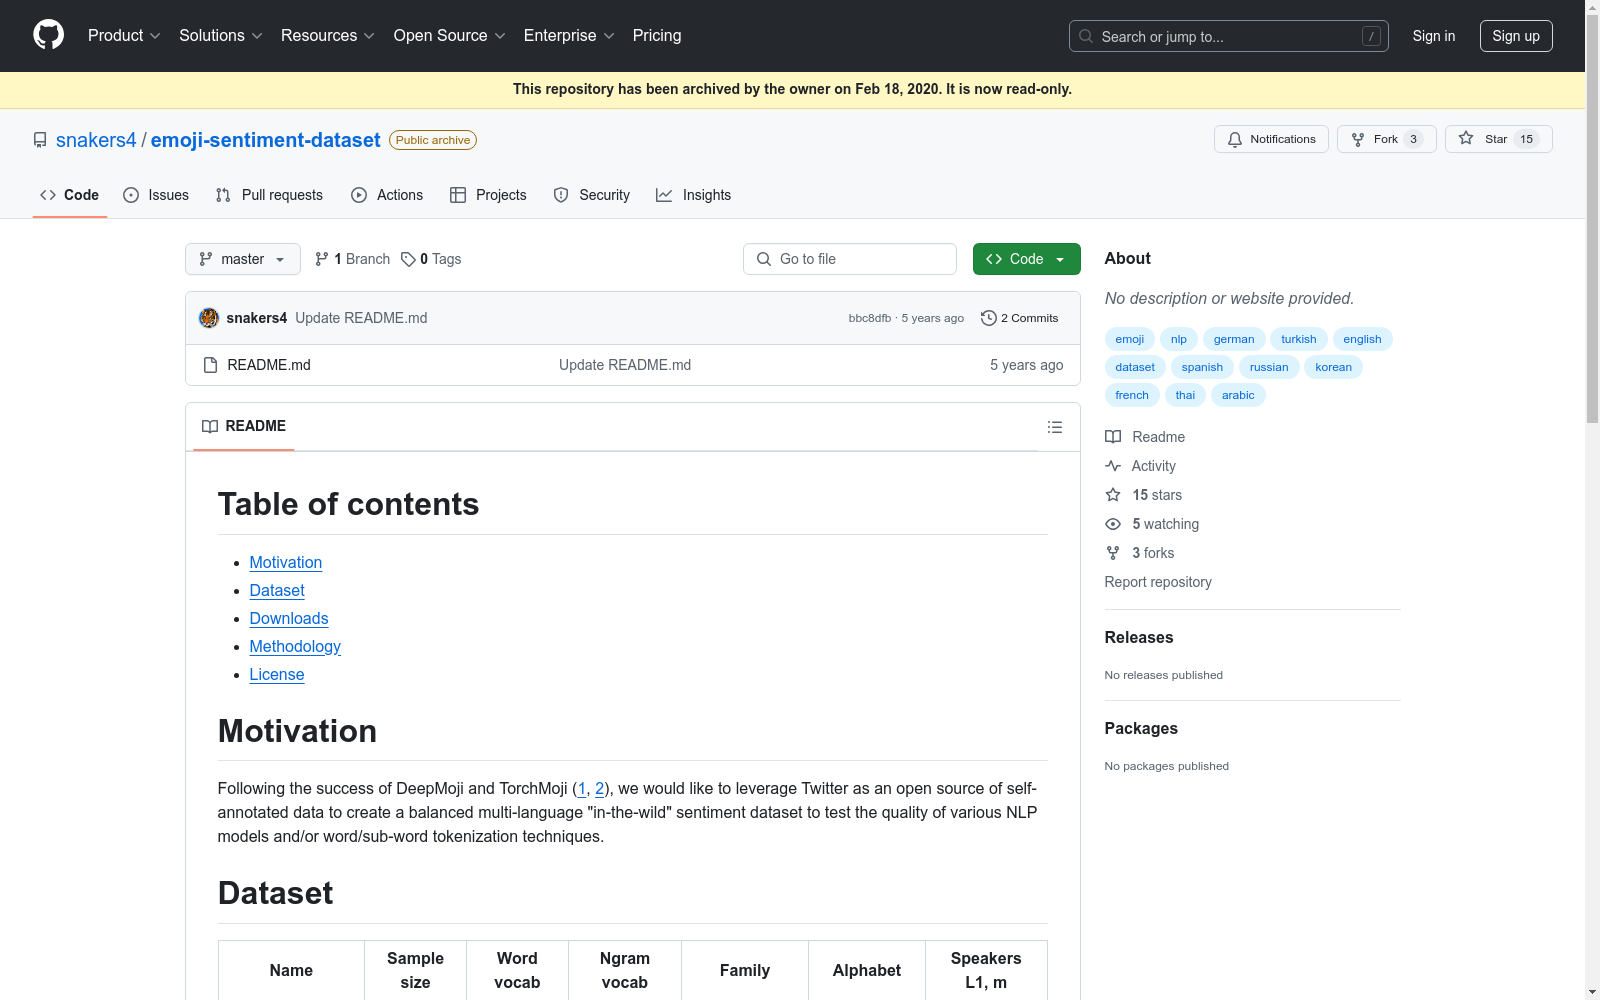Image resolution: width=1600 pixels, height=1000 pixels.
Task: Expand the green Code dropdown
Action: 1026,259
